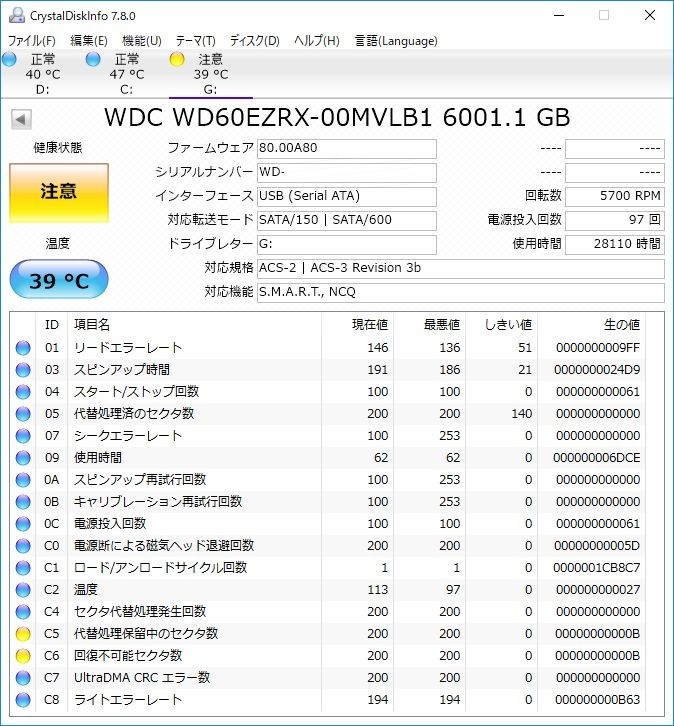Click the blue status orb for disk C:
This screenshot has height=726, width=674.
[x=93, y=59]
